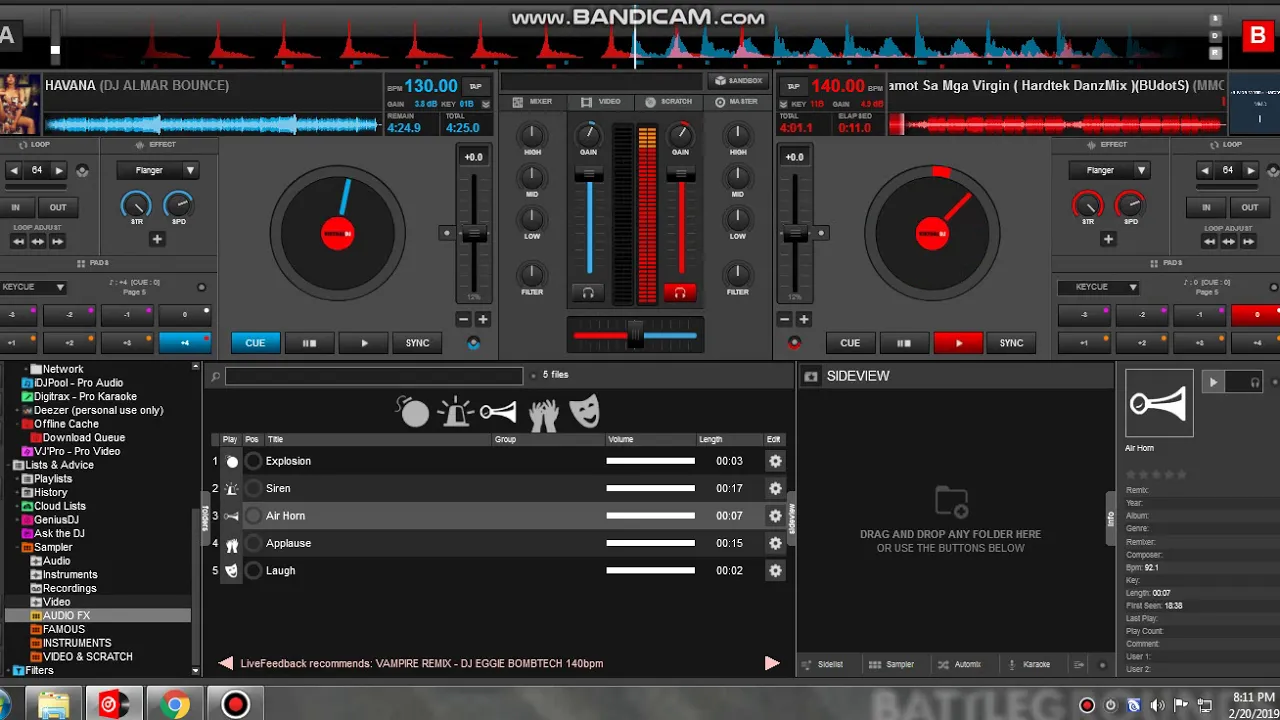Screen dimensions: 1280x720
Task: Click left deck TAP tempo button
Action: pos(476,86)
